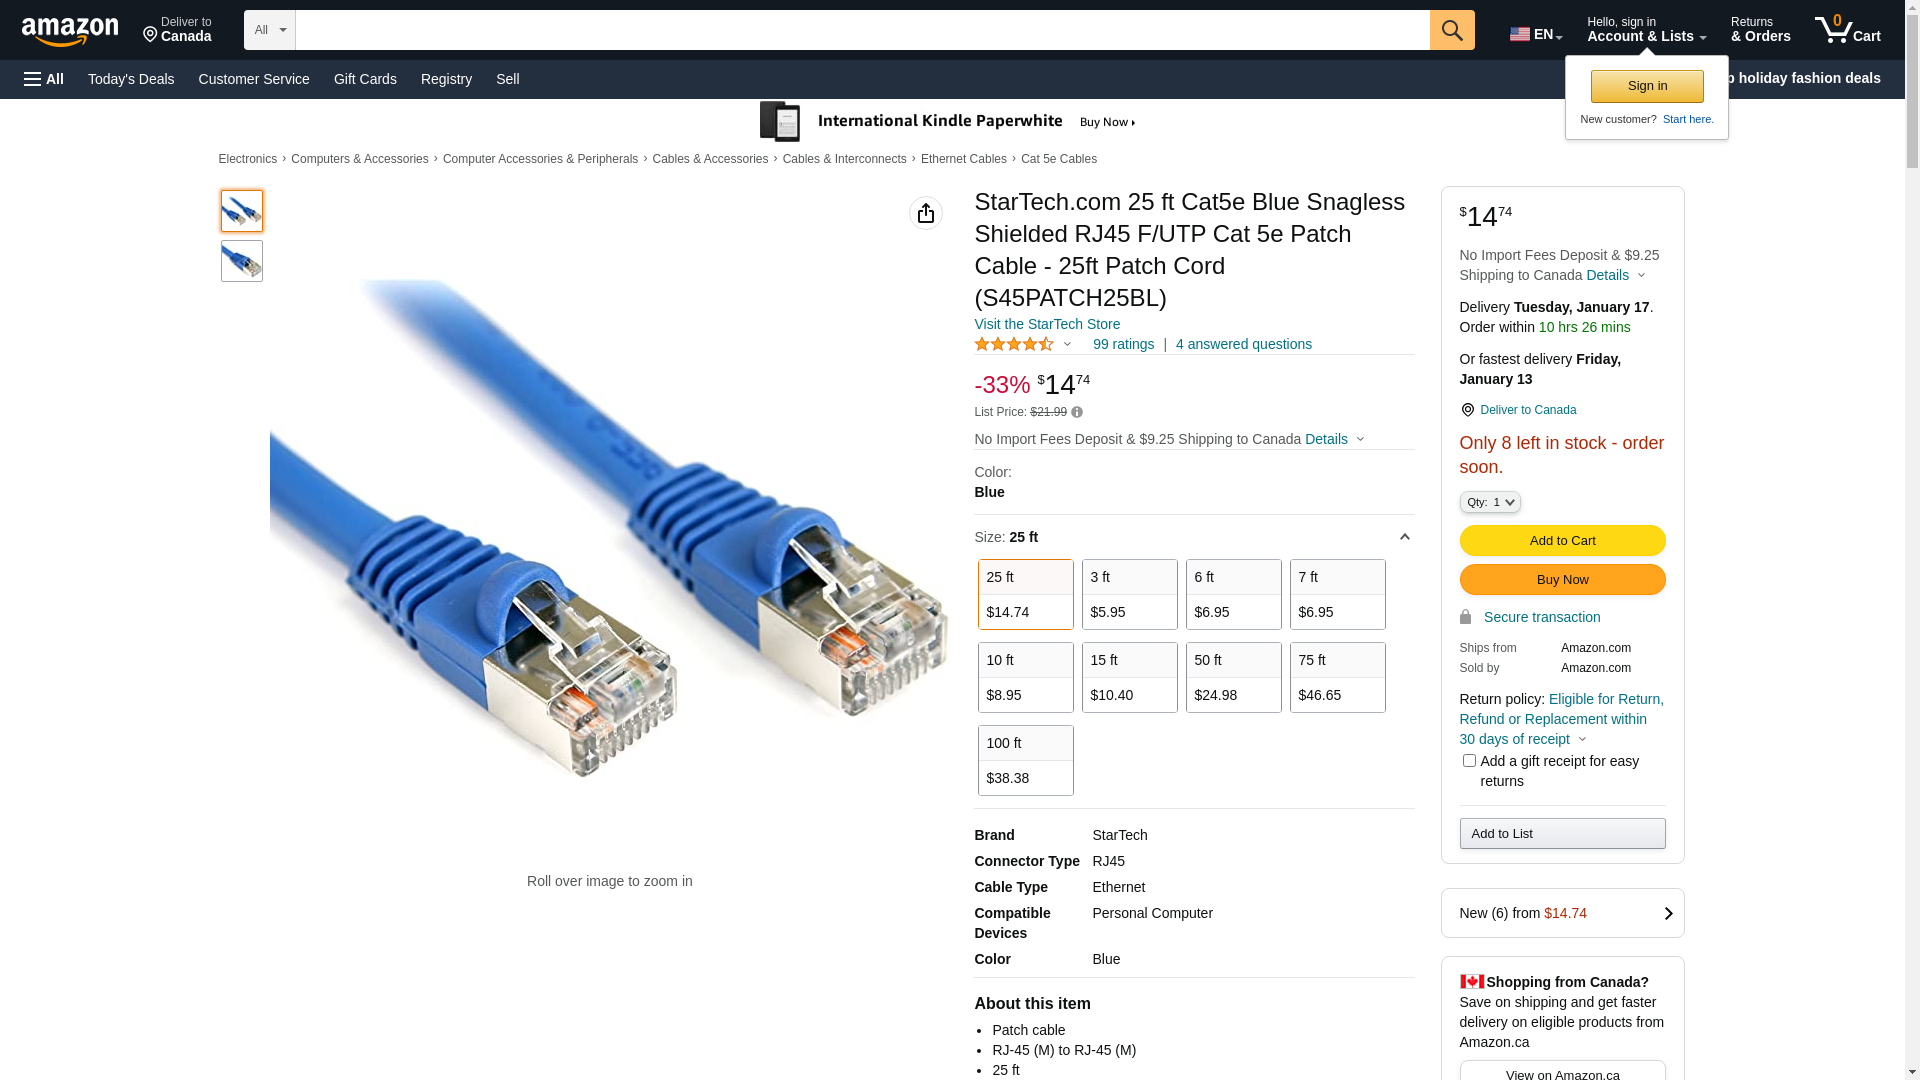Click the star rating icons

coord(1014,344)
